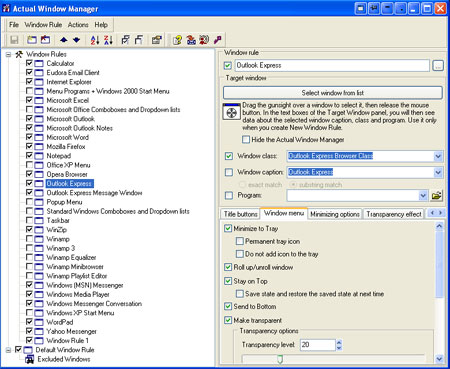Click the Window Rules root hammer icon
This screenshot has width=450, height=369.
(x=19, y=54)
